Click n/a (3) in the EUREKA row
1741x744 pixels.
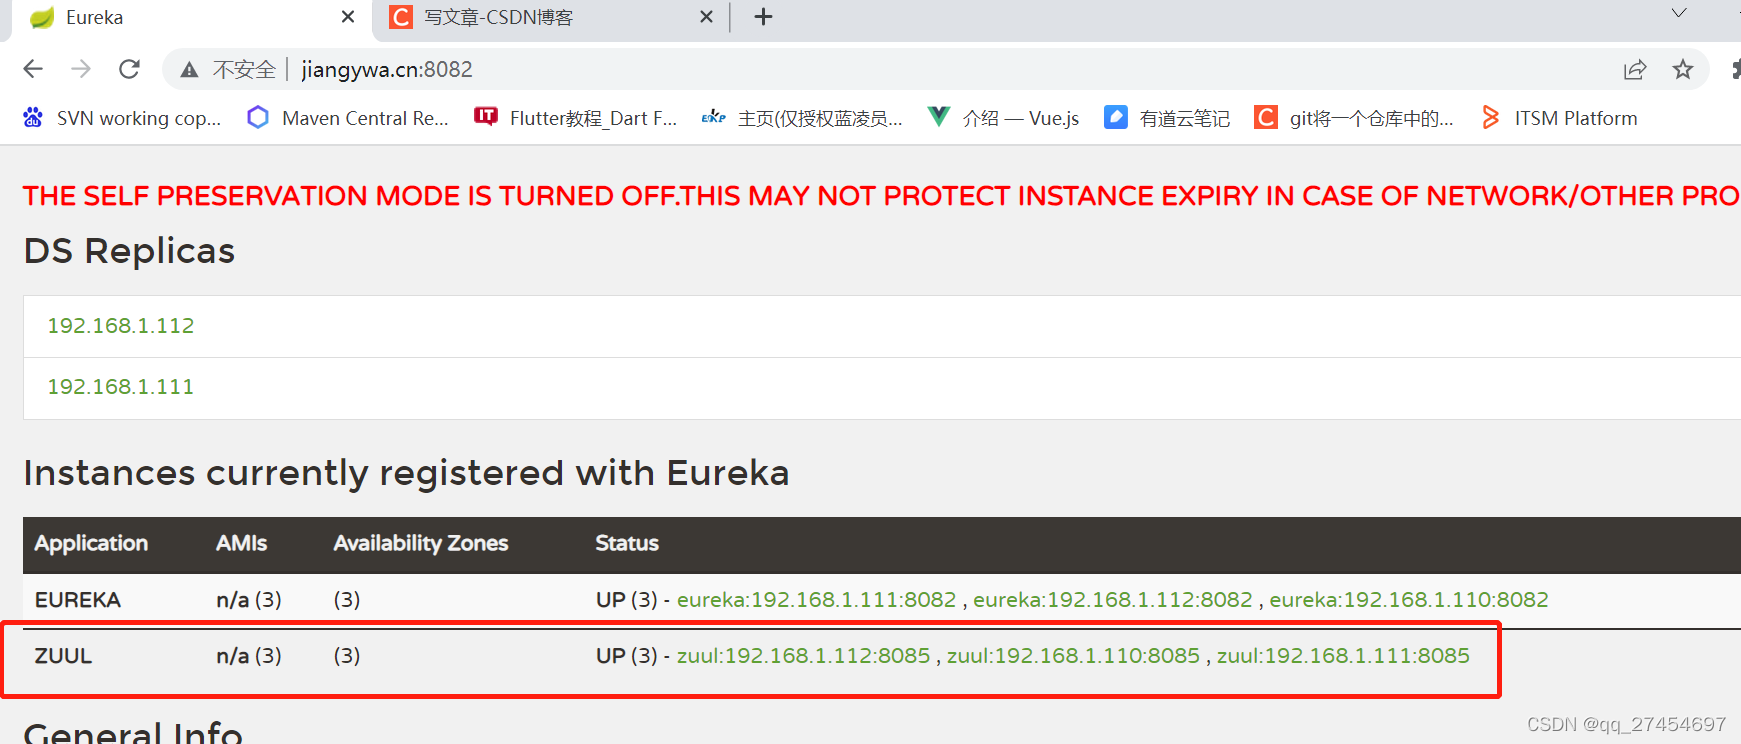tap(249, 599)
